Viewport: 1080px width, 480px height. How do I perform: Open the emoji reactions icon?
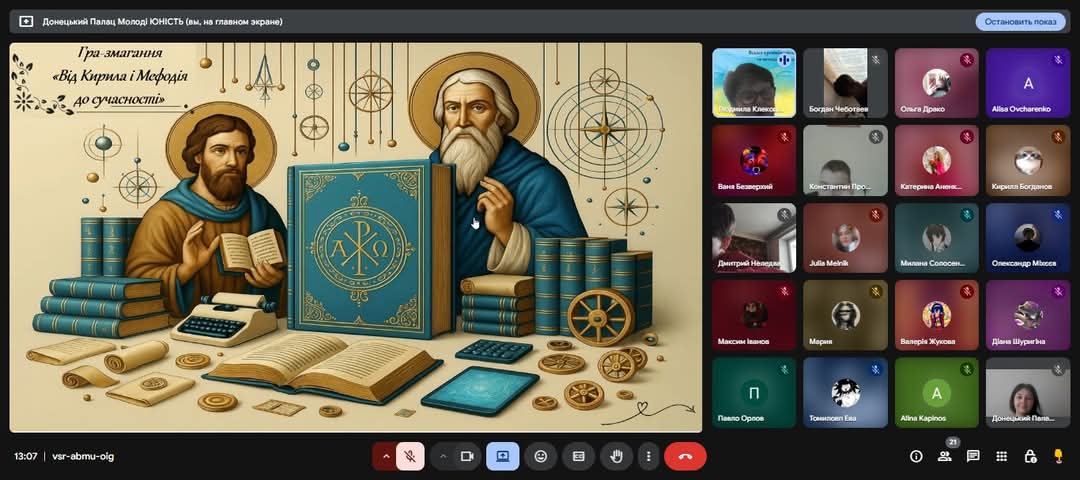coord(541,456)
